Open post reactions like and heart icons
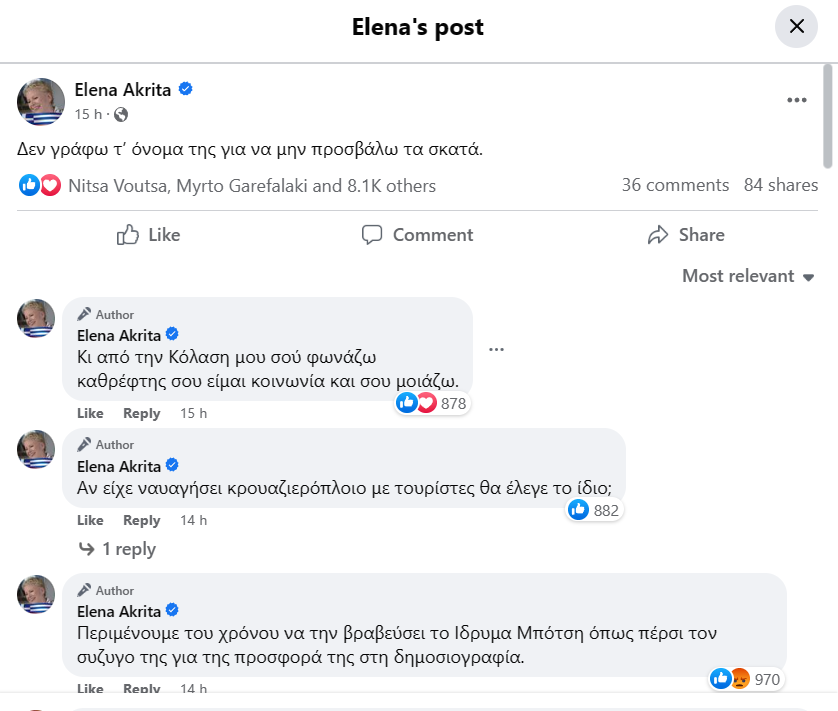Screen dimensions: 838x711 pos(40,185)
